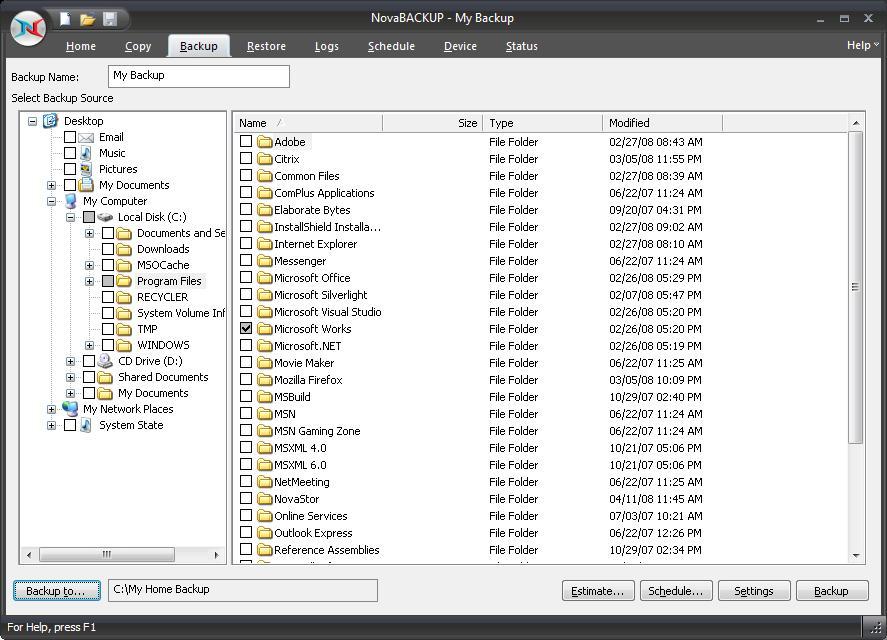Click the file list vertical scrollbar thumb
Viewport: 887px width, 640px height.
tap(855, 287)
